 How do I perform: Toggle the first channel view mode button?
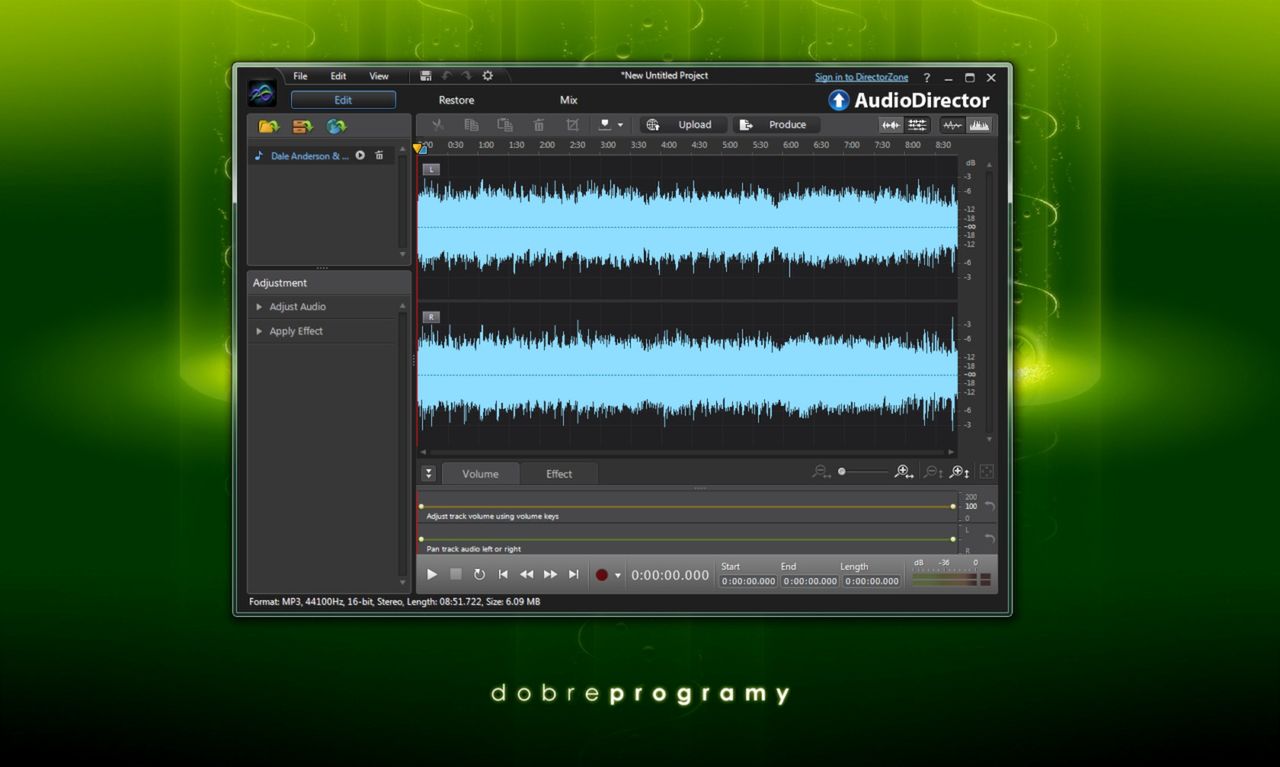pos(890,125)
